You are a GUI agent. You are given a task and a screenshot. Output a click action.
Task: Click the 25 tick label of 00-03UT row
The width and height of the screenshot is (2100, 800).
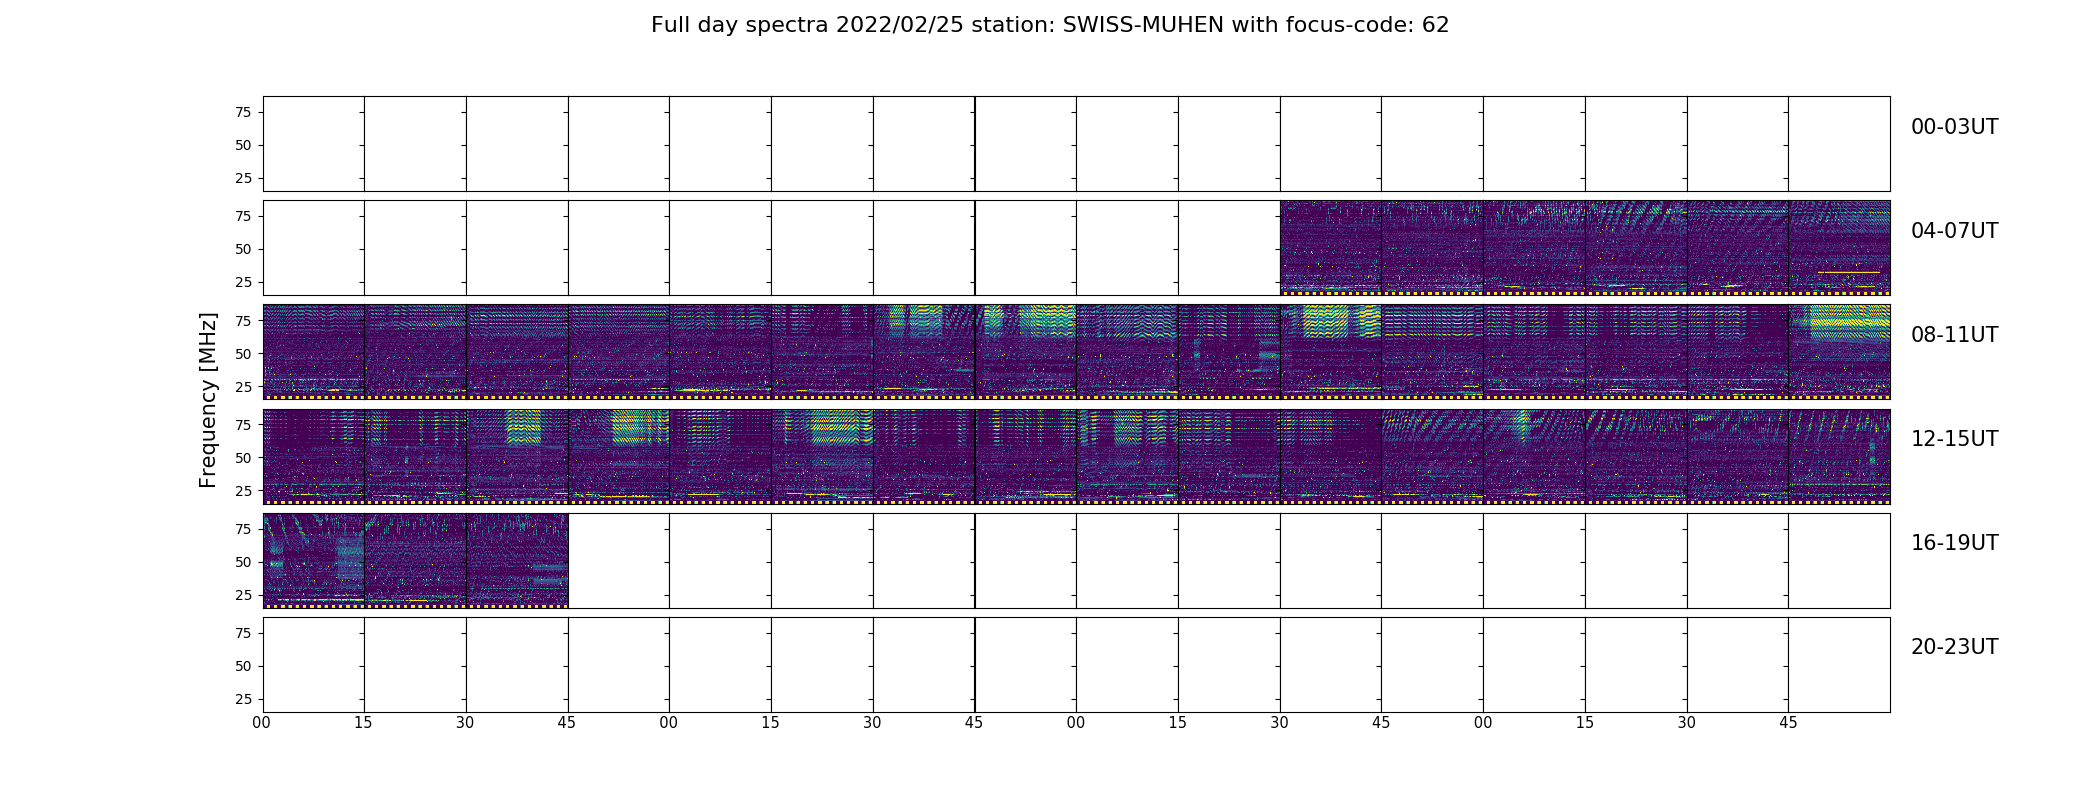243,178
